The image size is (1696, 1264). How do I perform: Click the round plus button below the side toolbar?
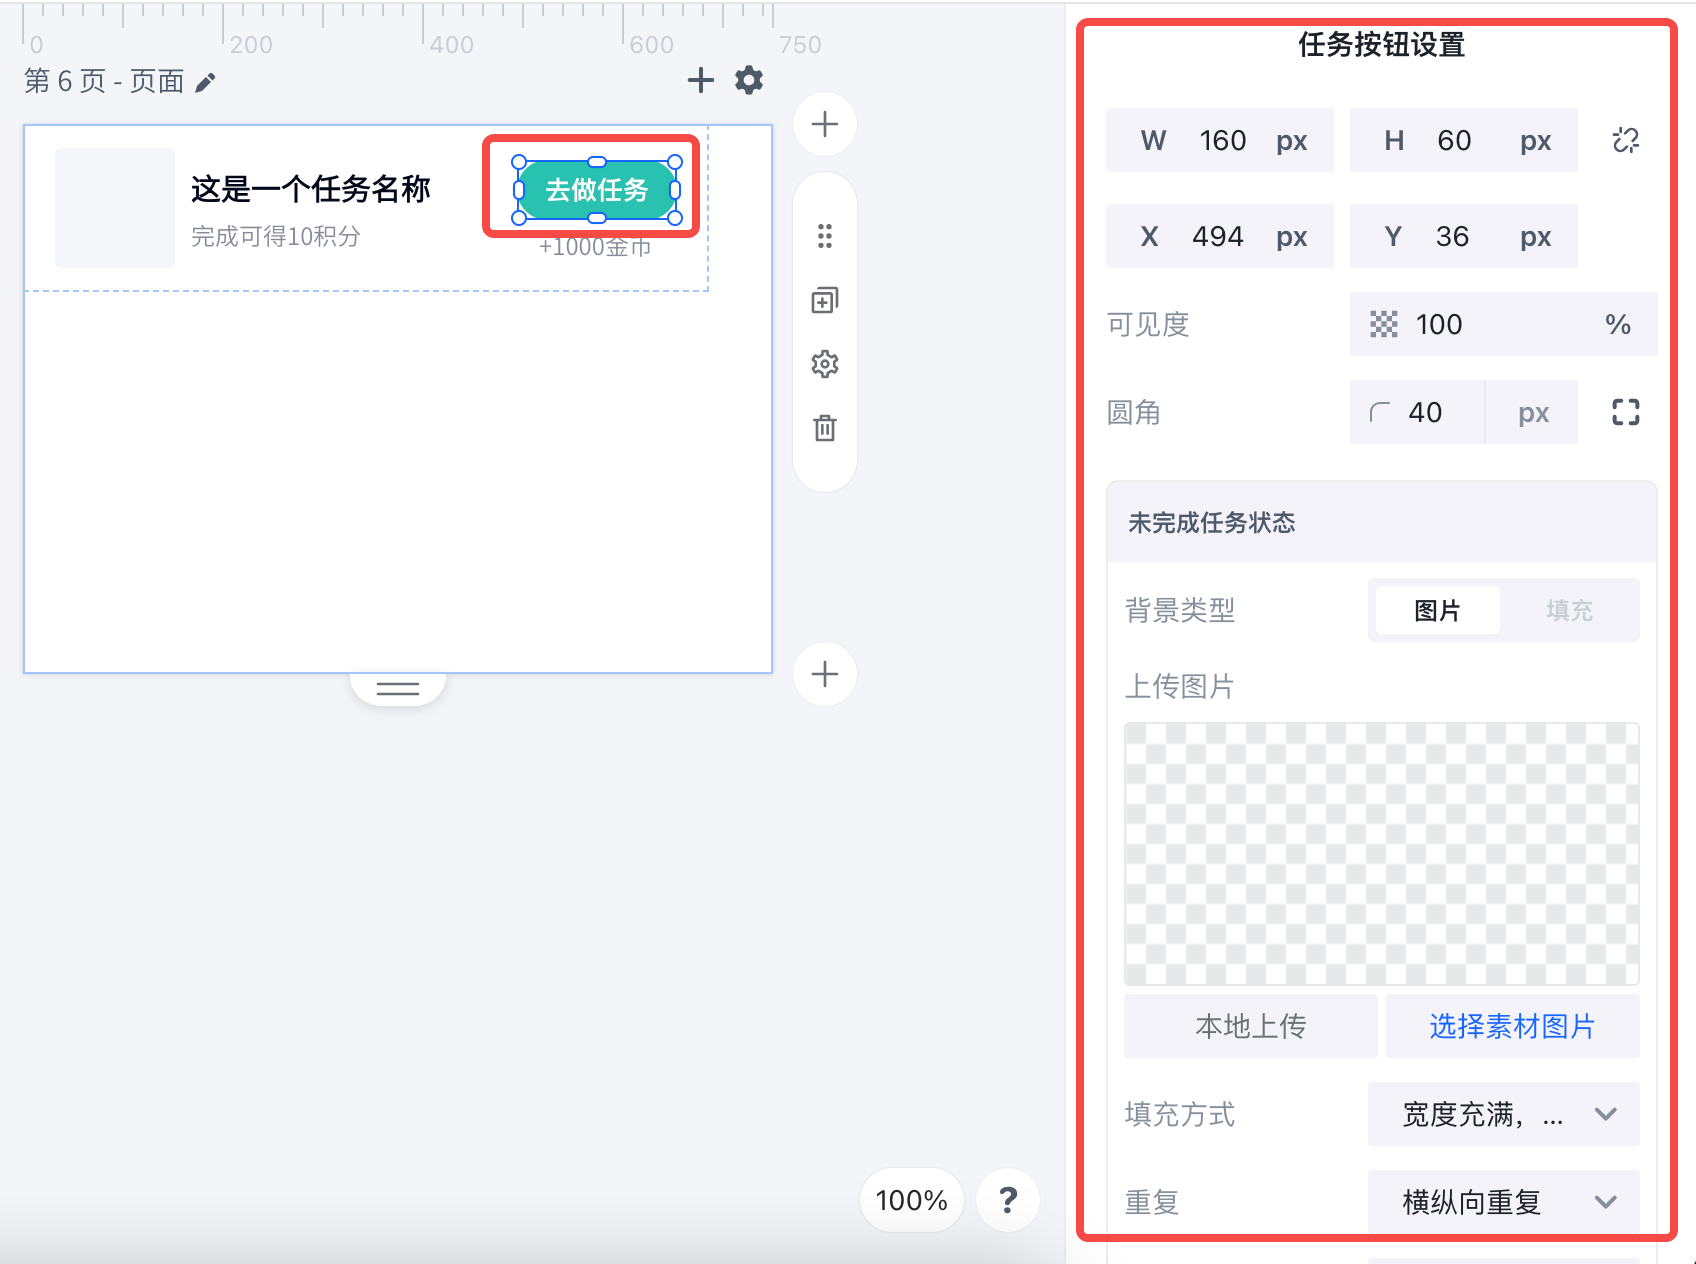point(825,674)
